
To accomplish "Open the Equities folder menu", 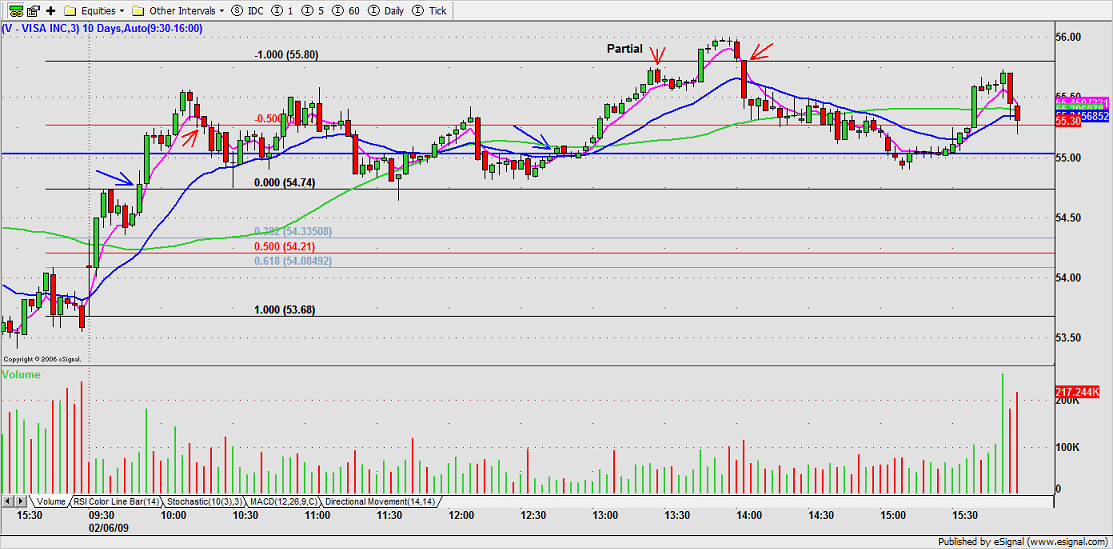I will point(94,11).
